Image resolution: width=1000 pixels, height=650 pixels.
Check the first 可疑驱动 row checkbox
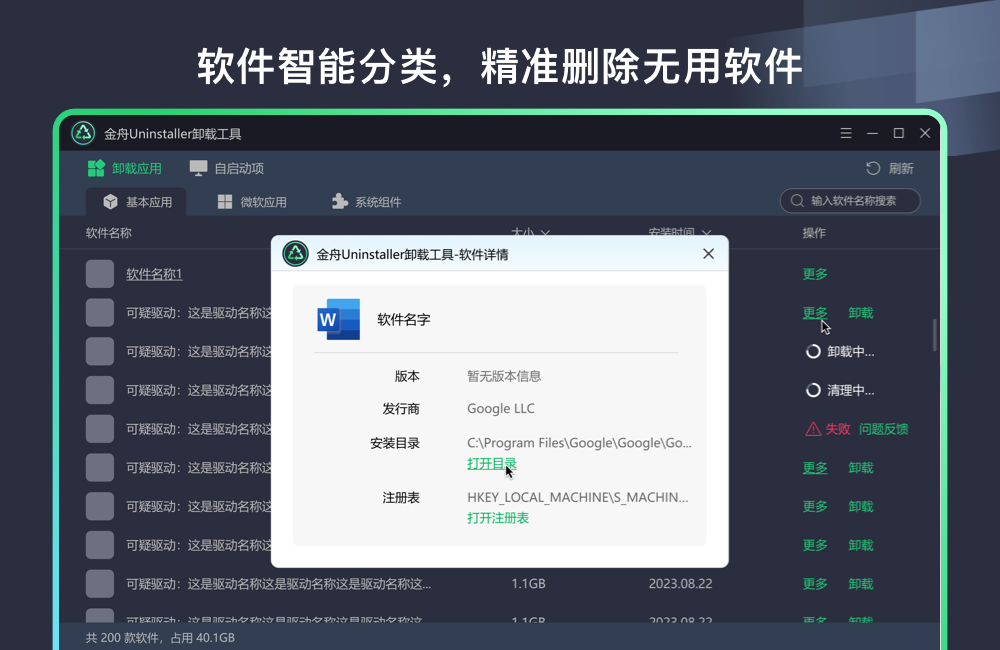tap(100, 312)
